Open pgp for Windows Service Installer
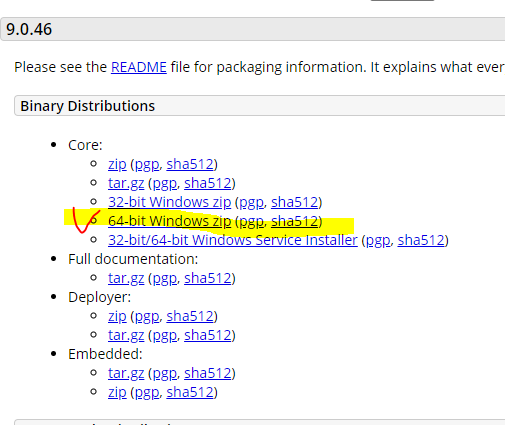Screen dimensions: 505x425 pyautogui.click(x=378, y=241)
